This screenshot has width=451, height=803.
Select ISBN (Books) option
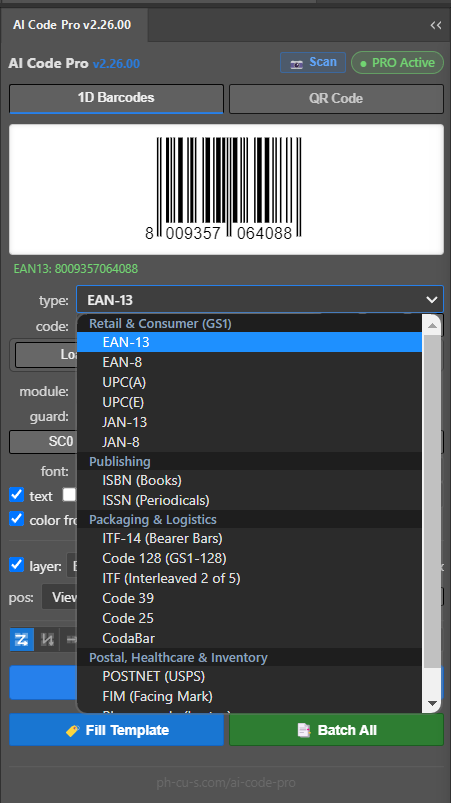point(249,480)
